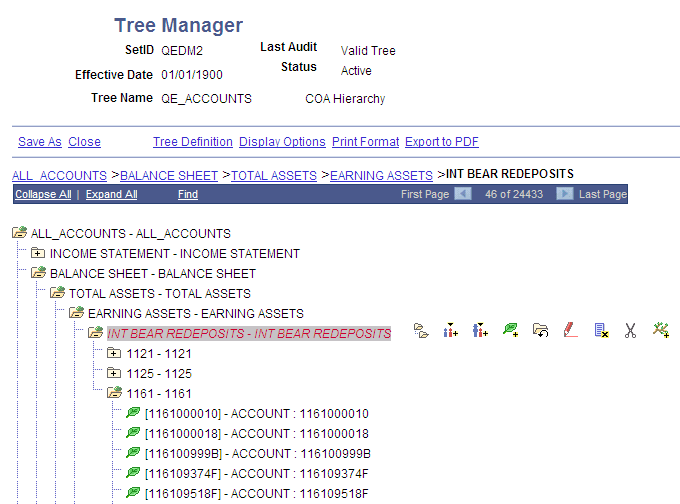Click the leaf icon for account 116109518F
This screenshot has width=680, height=504.
(133, 492)
